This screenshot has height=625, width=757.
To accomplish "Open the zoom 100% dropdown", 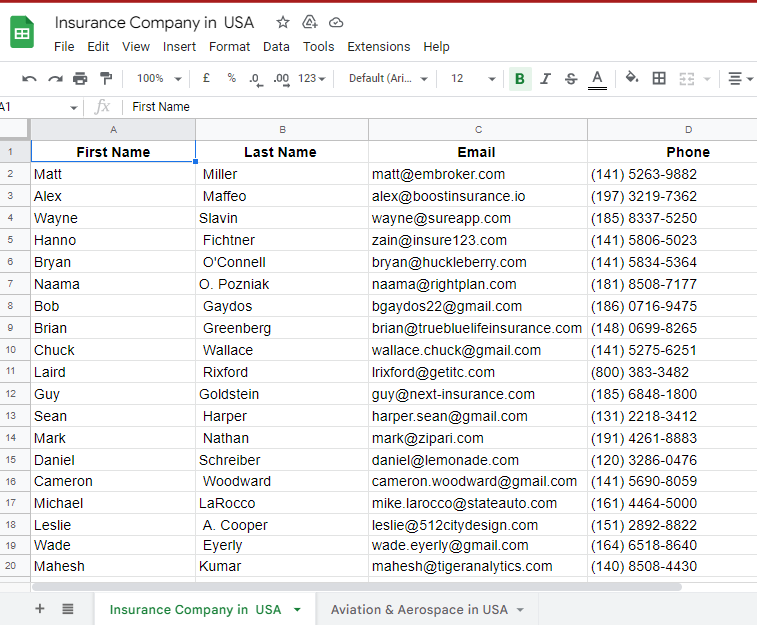I will coord(159,78).
